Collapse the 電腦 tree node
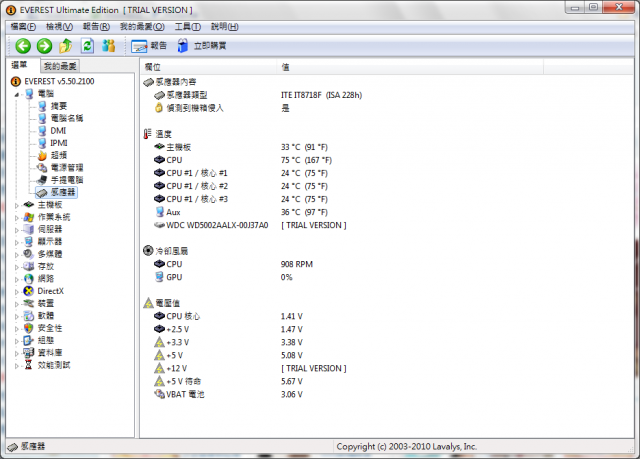The image size is (640, 459). tap(17, 94)
